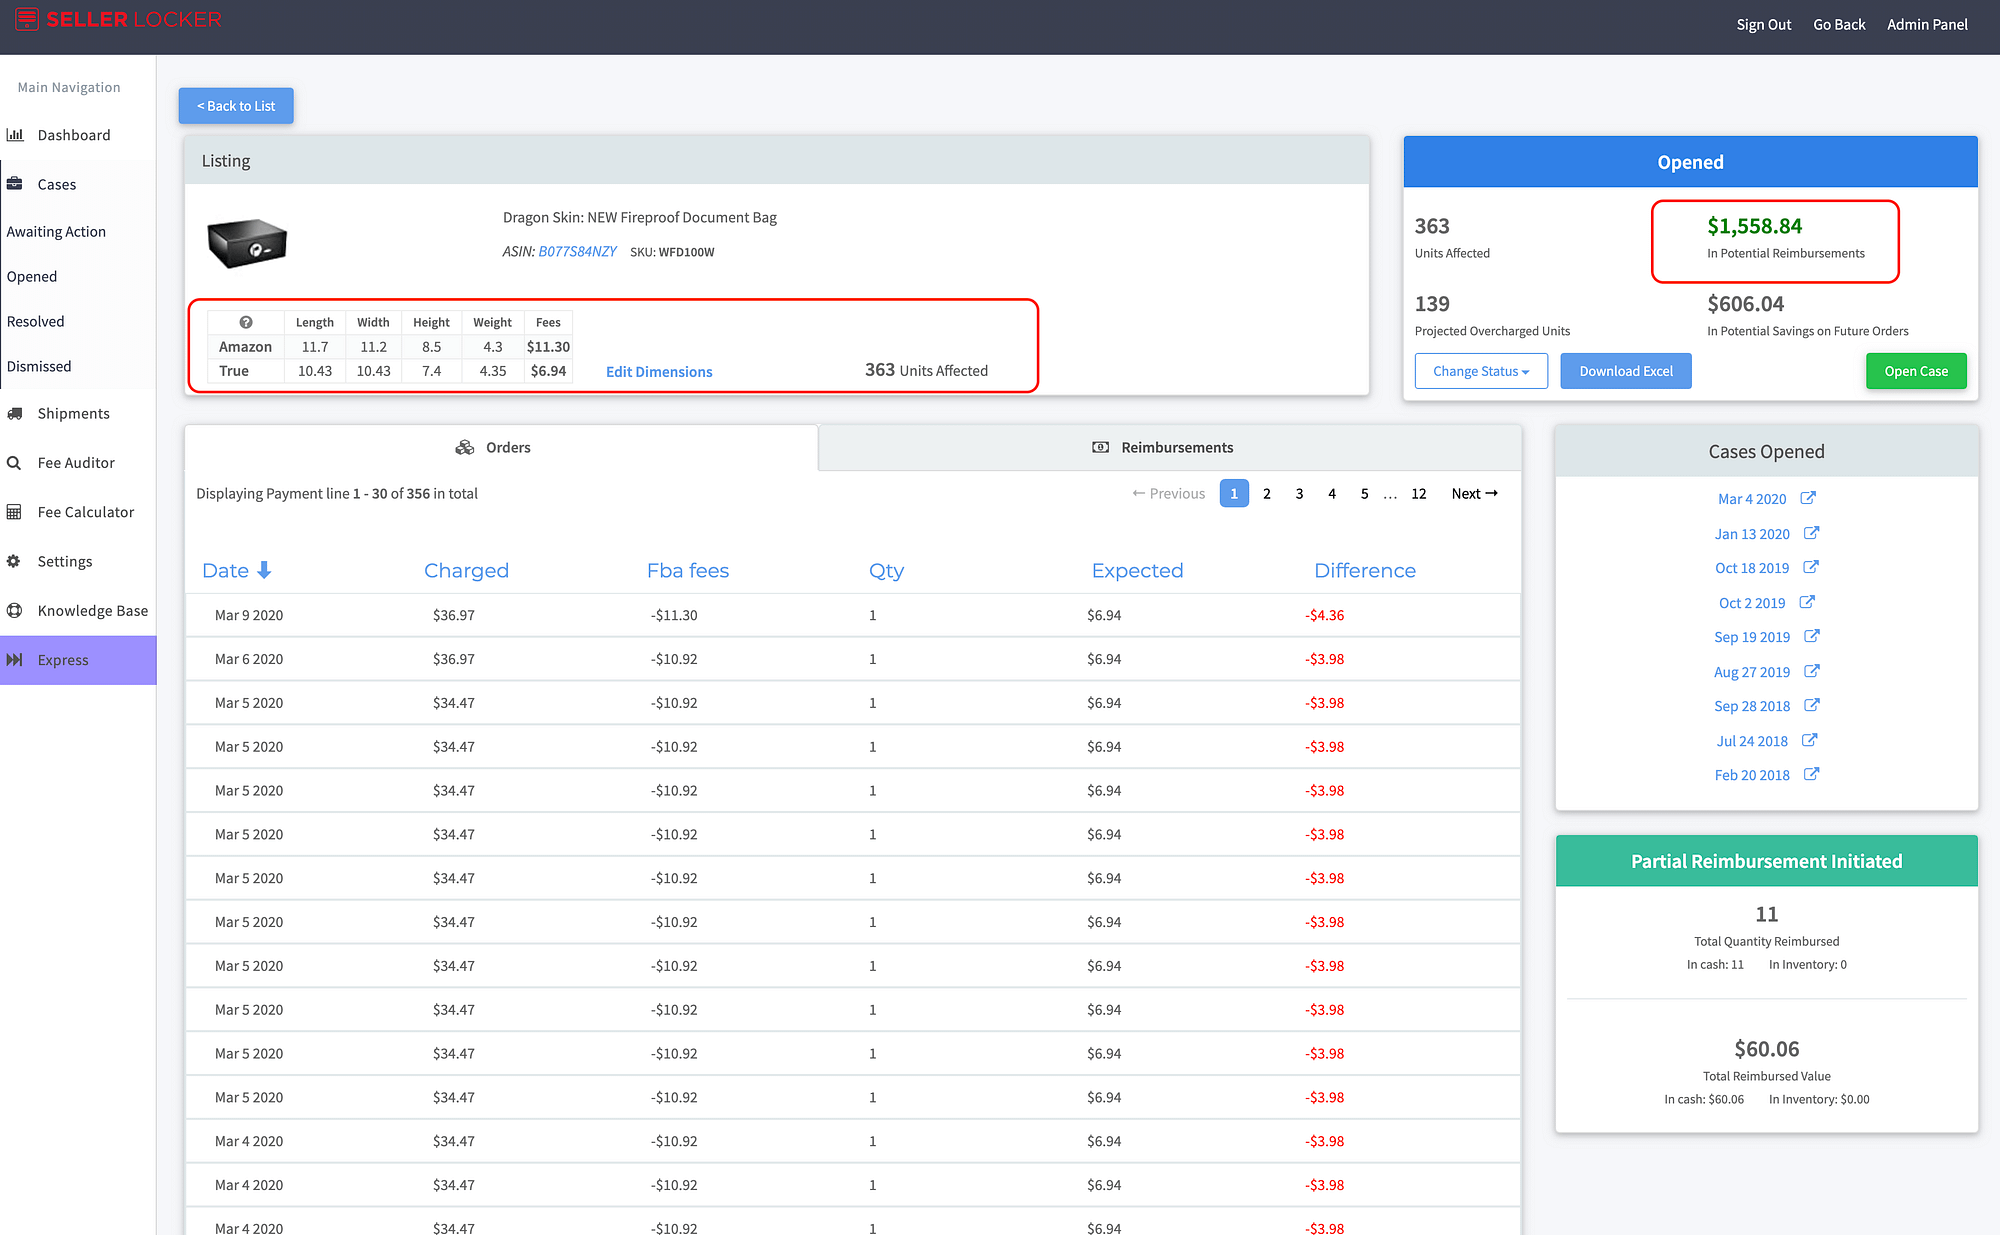Click the Fee Auditor icon in sidebar
The width and height of the screenshot is (2000, 1235).
pyautogui.click(x=16, y=463)
